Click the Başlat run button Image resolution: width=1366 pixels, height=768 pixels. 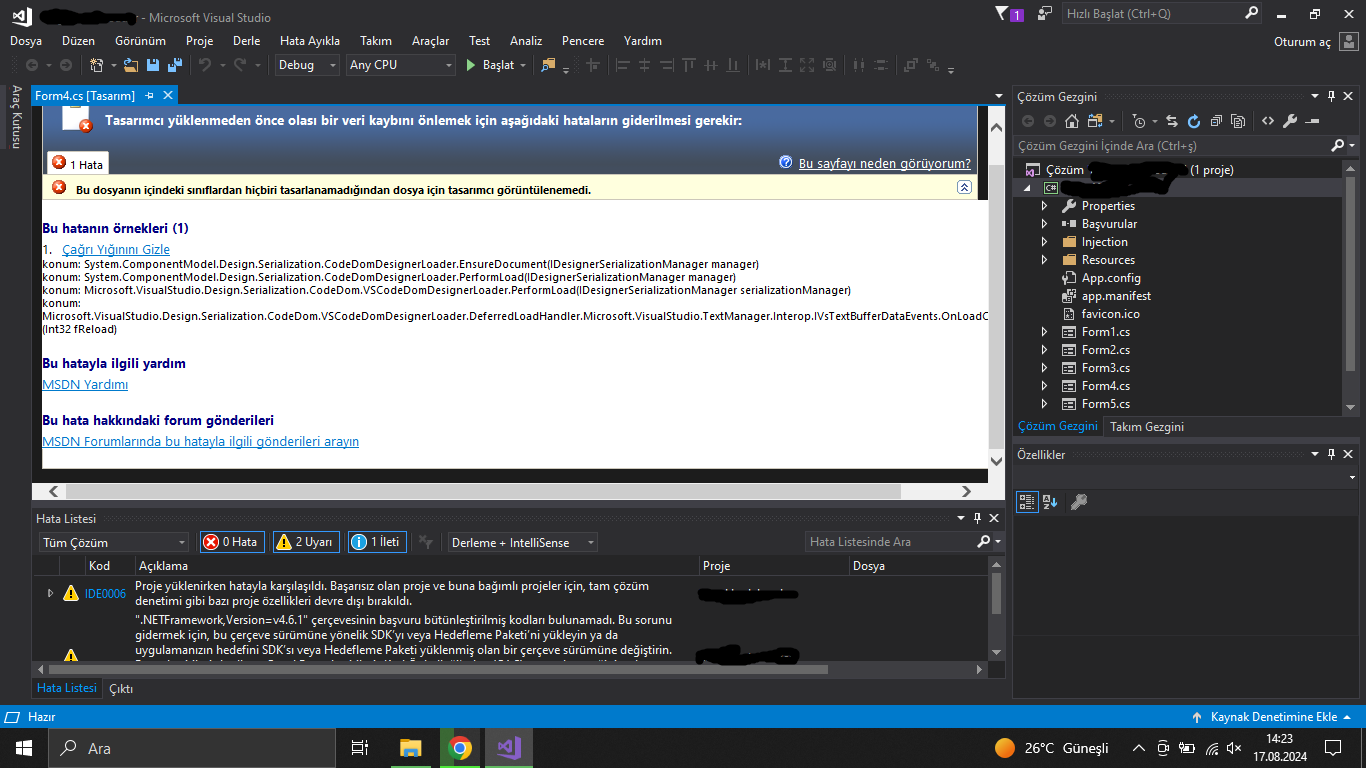(x=490, y=65)
